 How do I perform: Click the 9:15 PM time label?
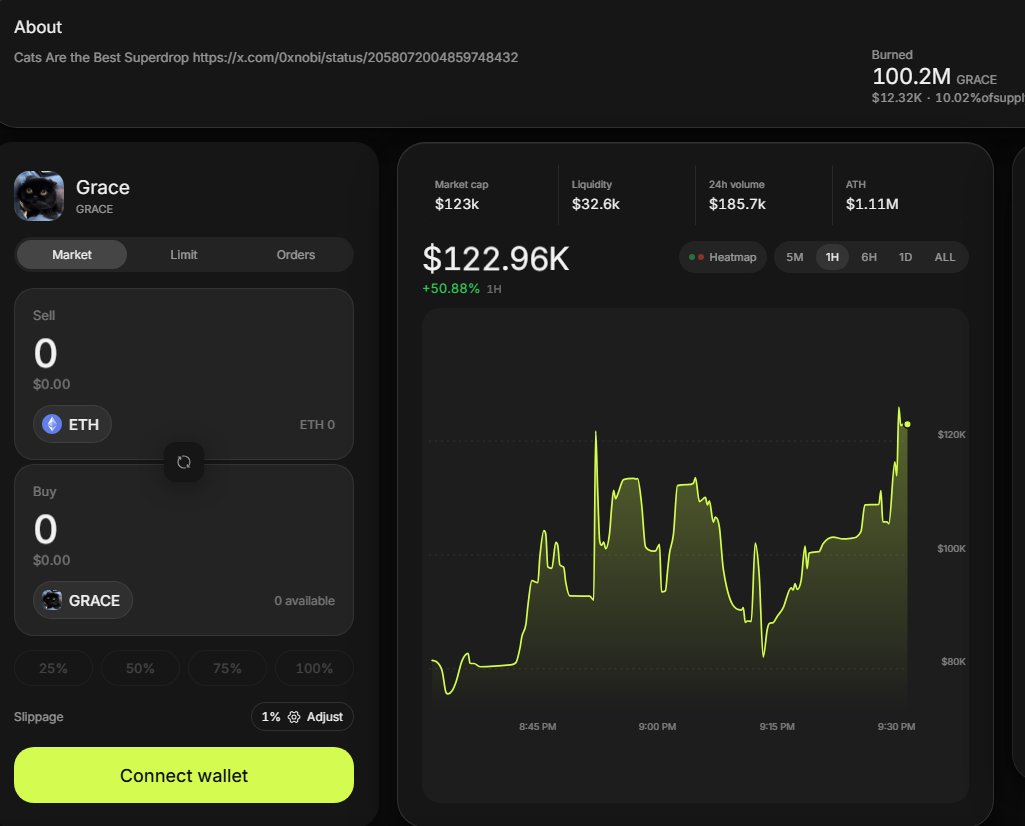pos(777,727)
